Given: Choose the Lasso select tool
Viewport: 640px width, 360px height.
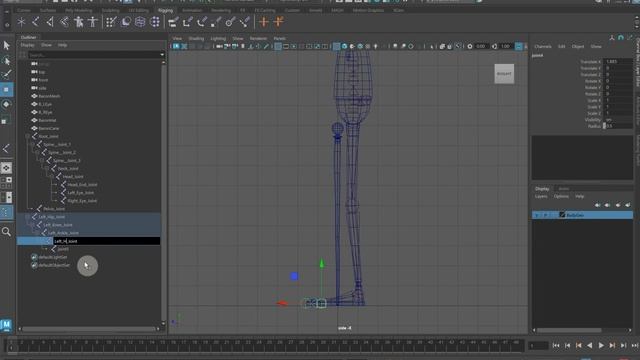Looking at the screenshot, I should [7, 60].
